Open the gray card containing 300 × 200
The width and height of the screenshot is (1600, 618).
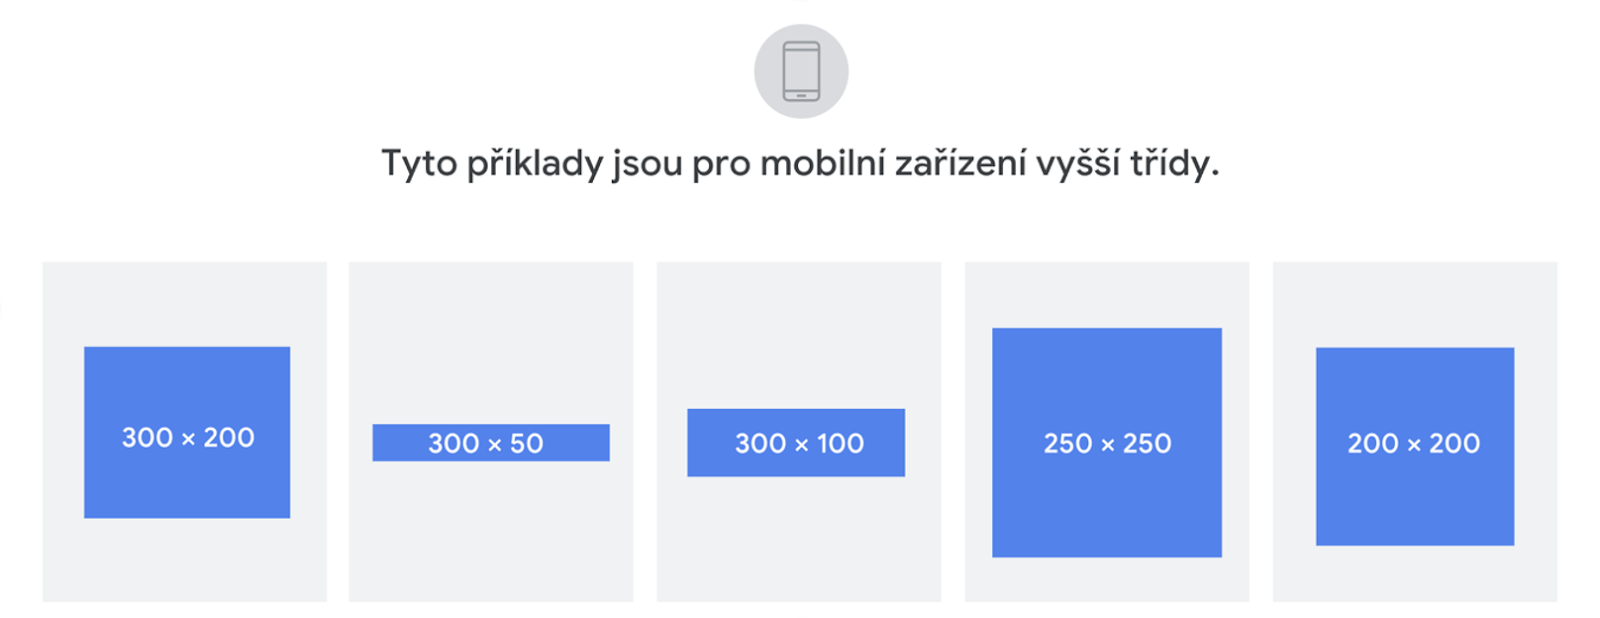coord(184,300)
